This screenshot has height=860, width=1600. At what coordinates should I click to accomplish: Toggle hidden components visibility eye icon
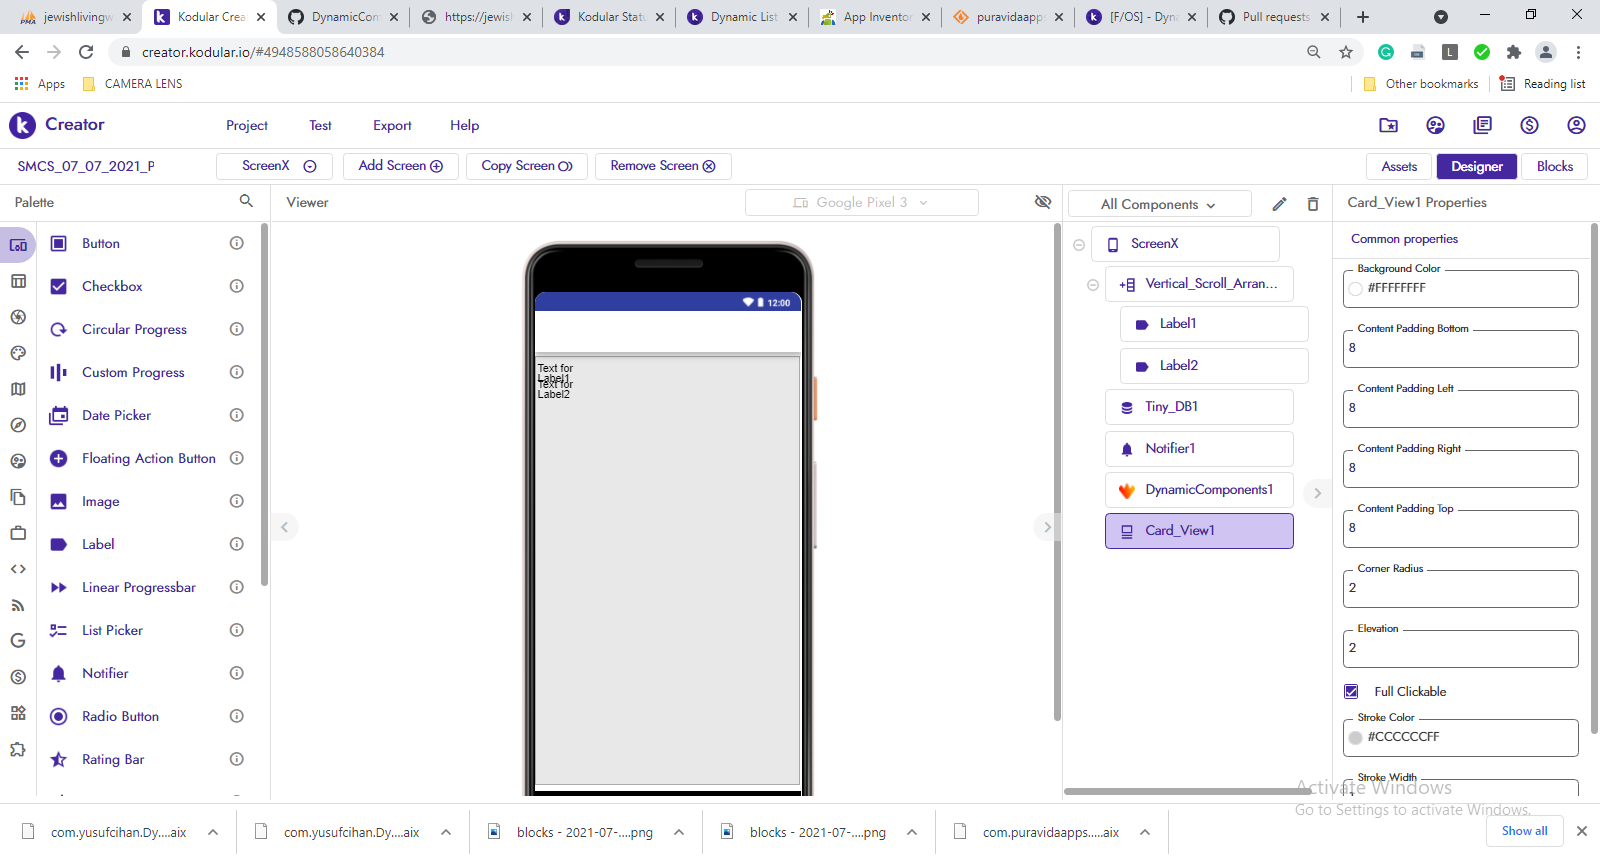point(1043,202)
